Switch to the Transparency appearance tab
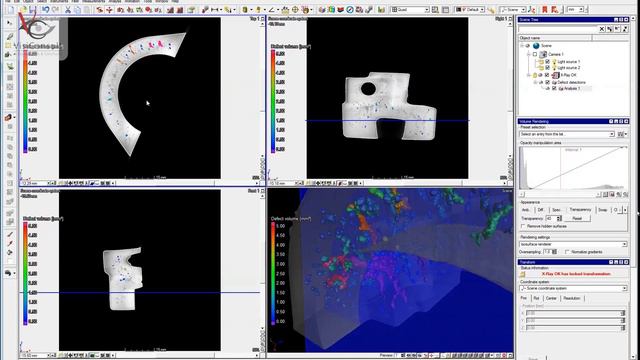The height and width of the screenshot is (360, 640). pos(580,210)
